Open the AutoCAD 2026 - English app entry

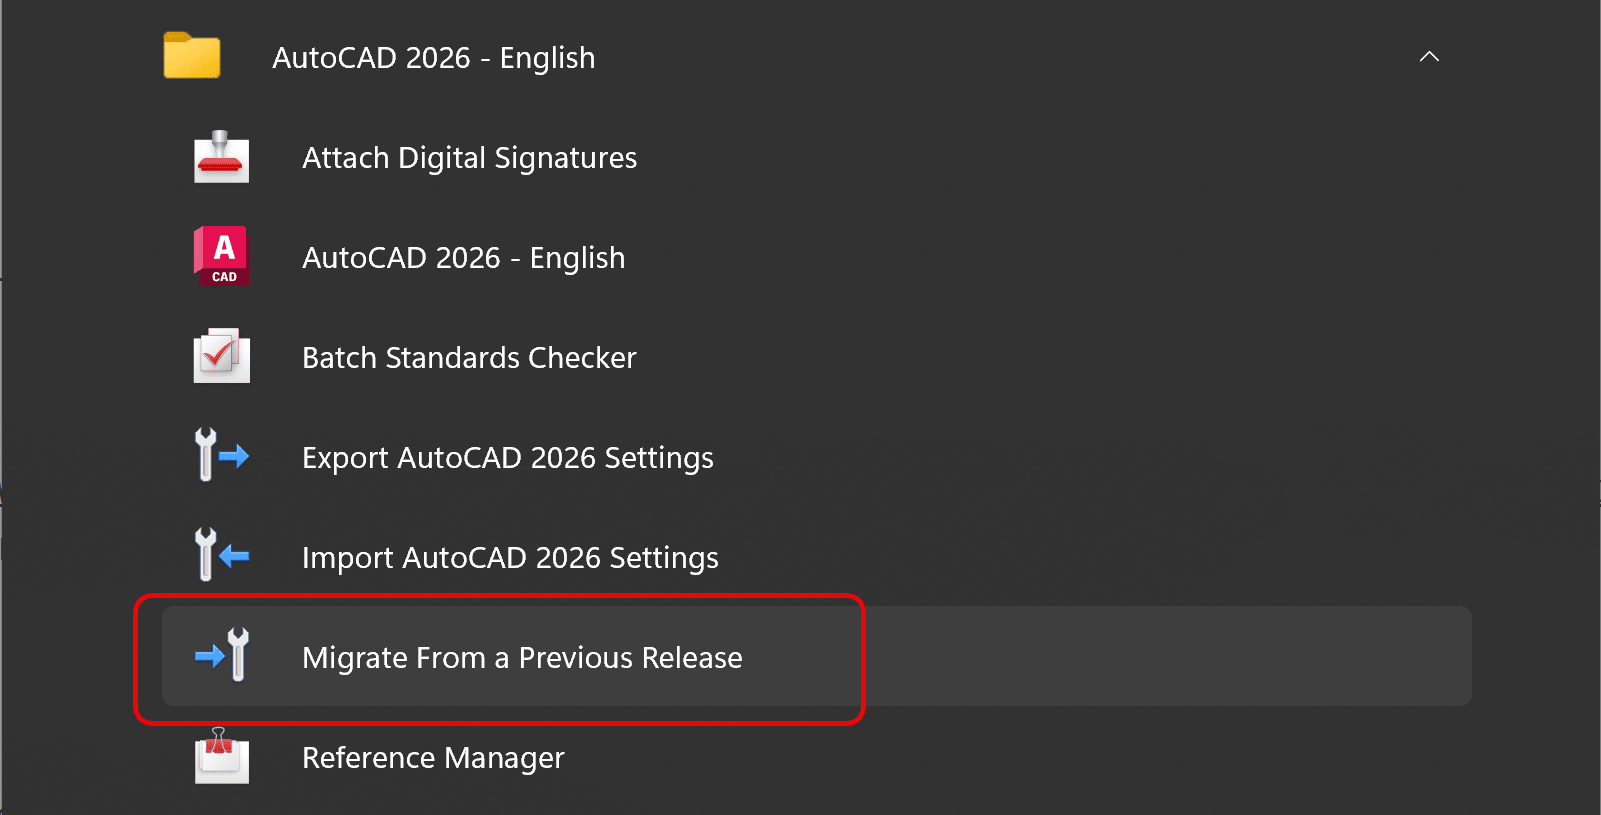[x=463, y=258]
